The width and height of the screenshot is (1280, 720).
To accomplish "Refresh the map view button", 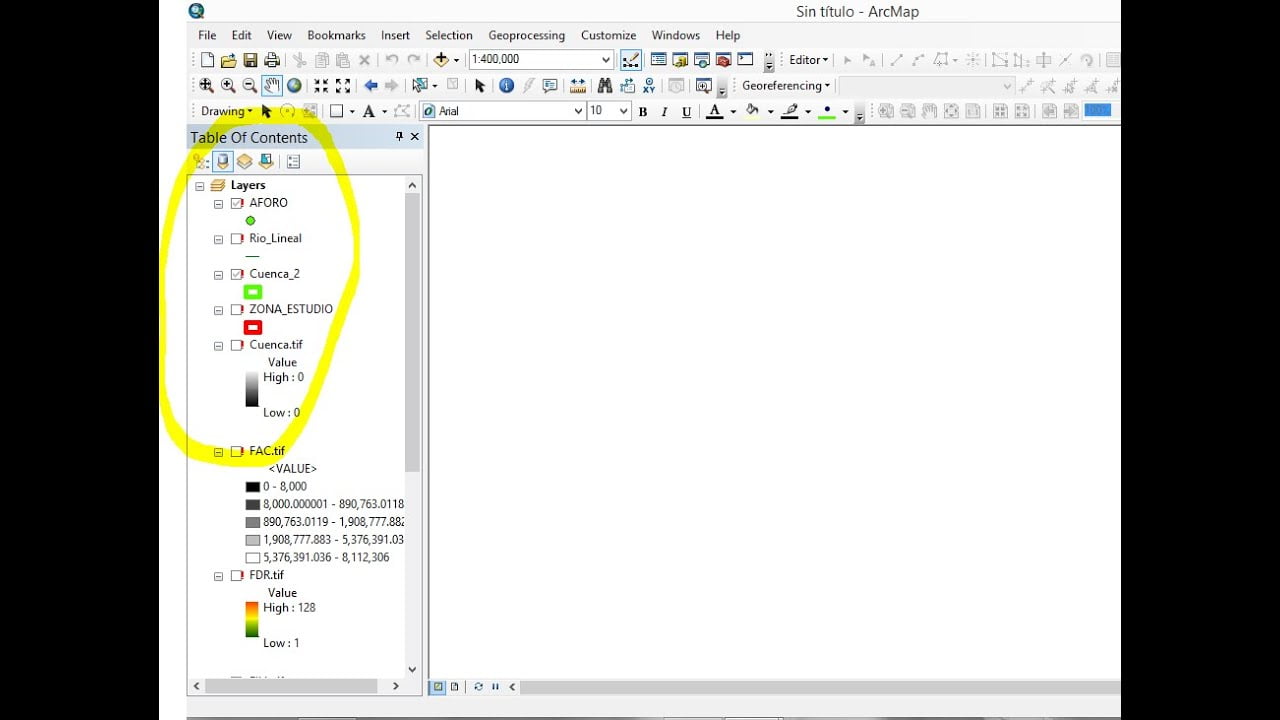I will click(x=478, y=687).
